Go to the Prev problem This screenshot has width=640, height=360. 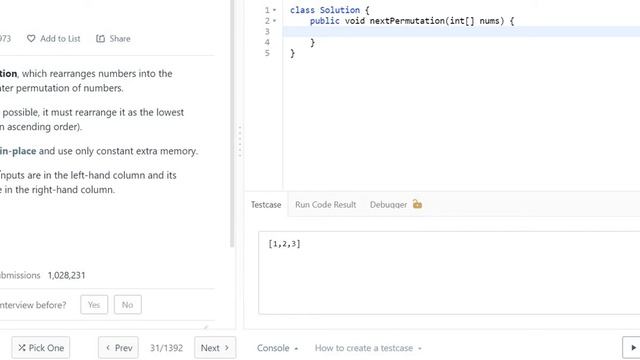click(x=118, y=348)
